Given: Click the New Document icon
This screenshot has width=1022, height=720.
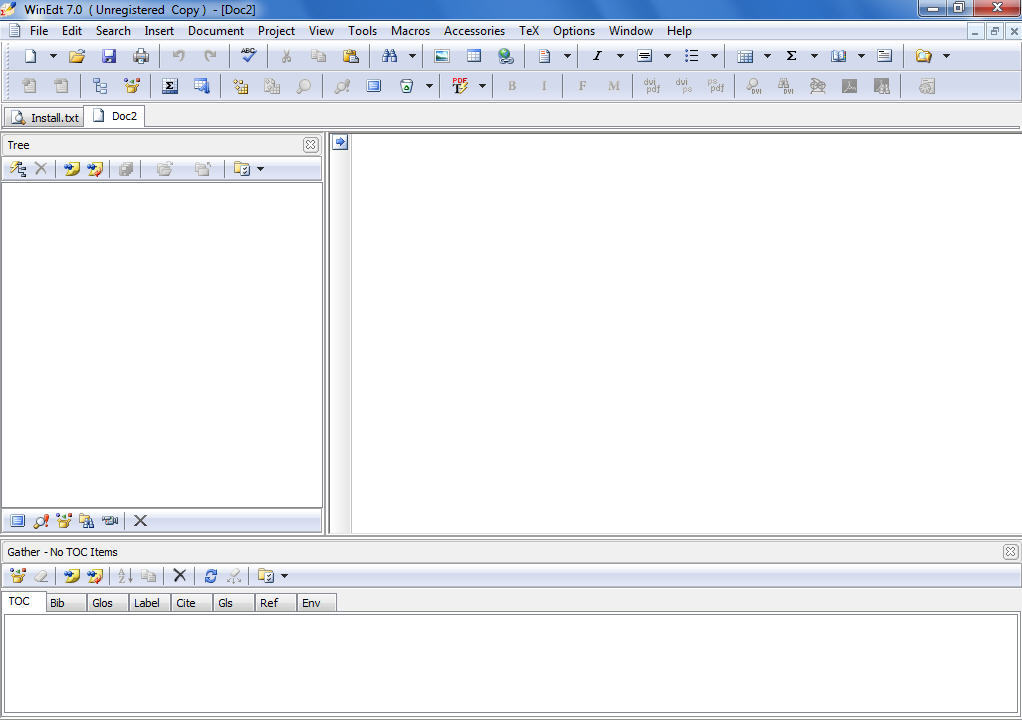Looking at the screenshot, I should click(x=30, y=56).
